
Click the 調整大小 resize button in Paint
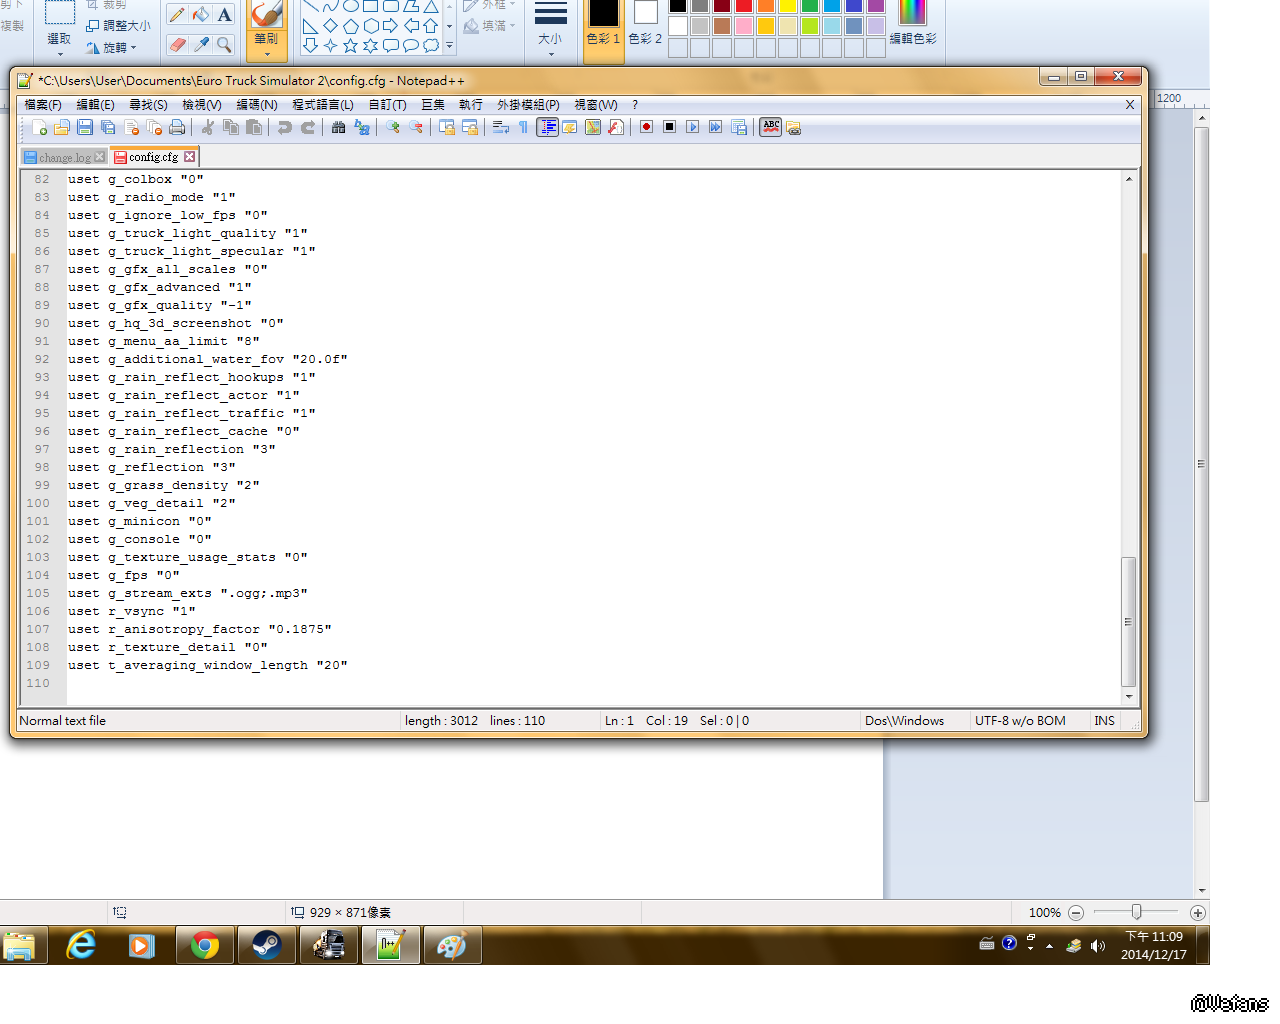point(118,26)
